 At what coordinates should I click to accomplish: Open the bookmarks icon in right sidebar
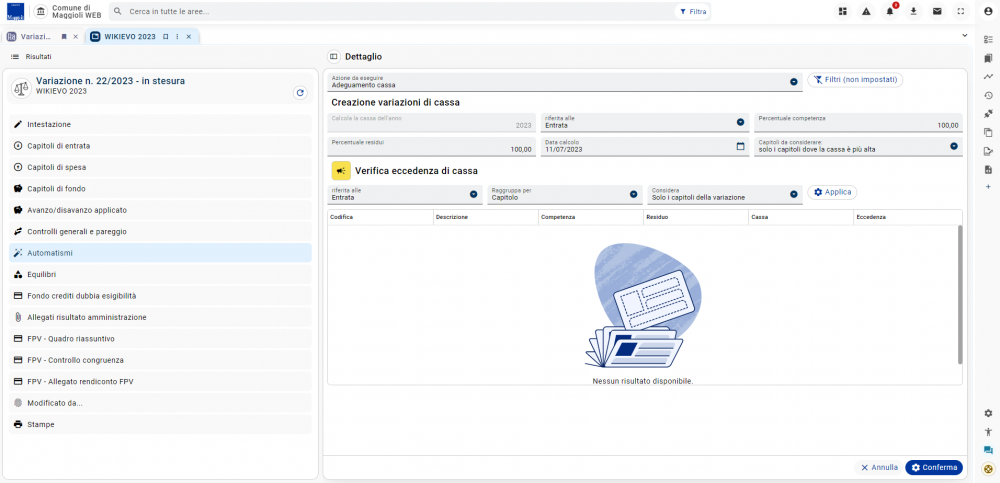point(989,58)
